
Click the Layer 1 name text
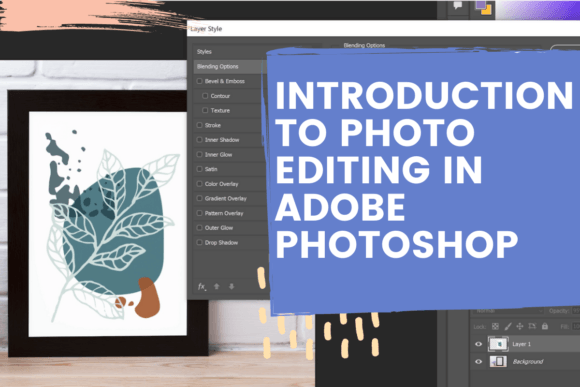coord(522,344)
